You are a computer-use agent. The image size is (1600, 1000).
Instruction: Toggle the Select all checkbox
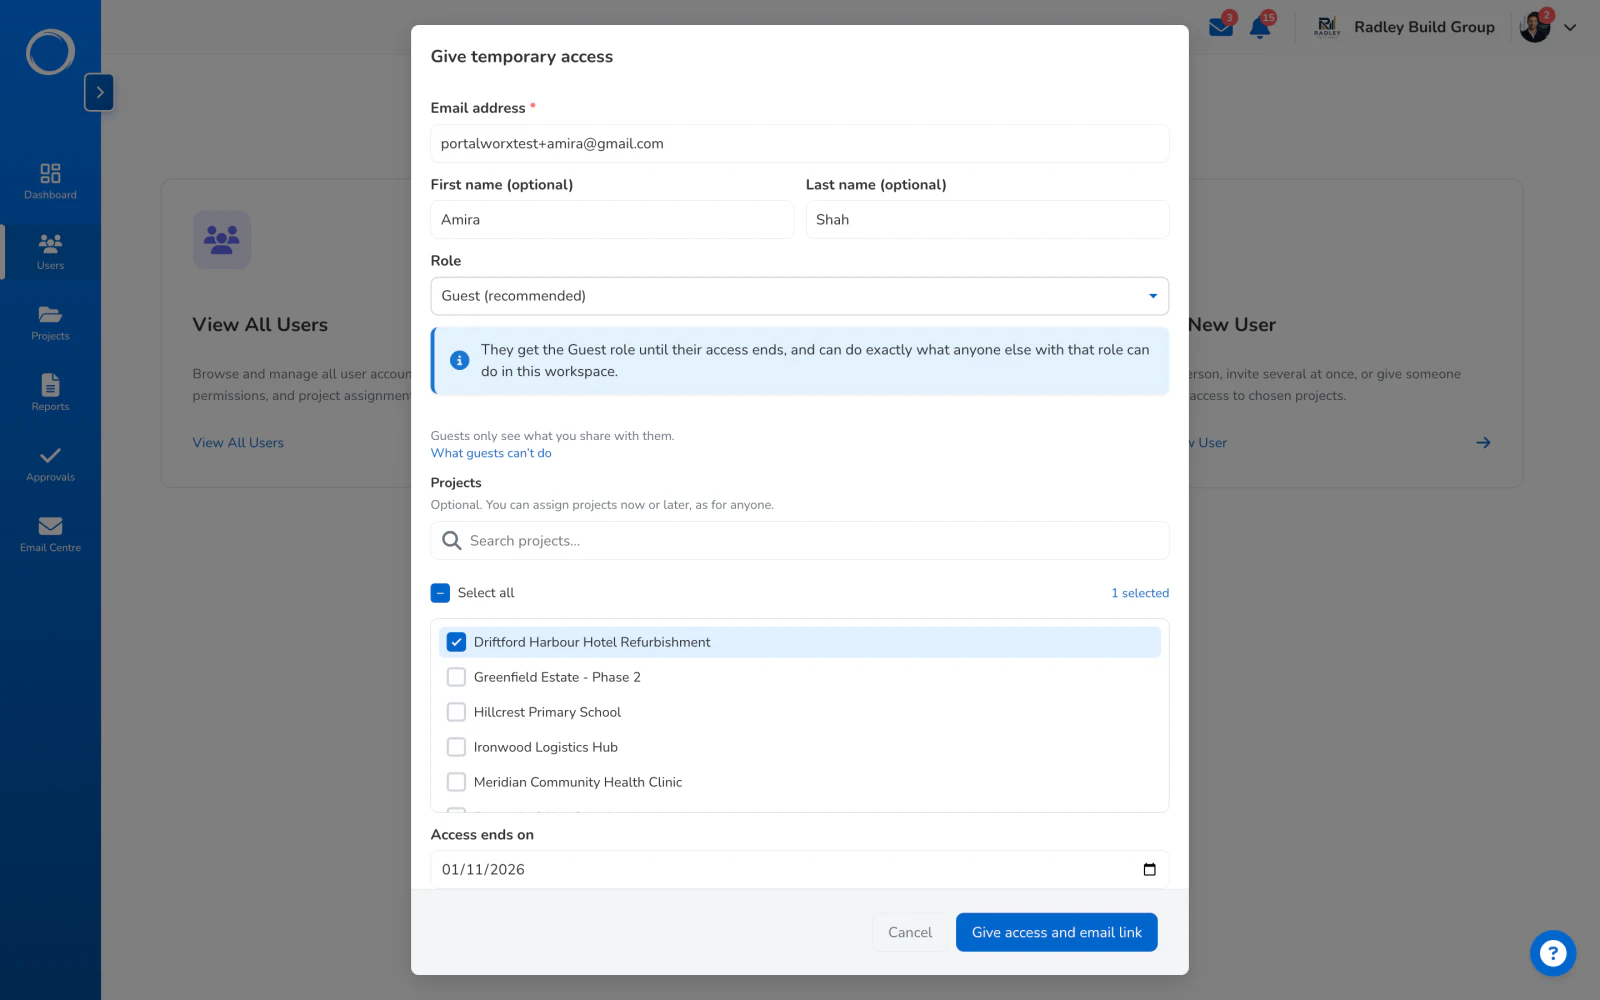(x=440, y=593)
